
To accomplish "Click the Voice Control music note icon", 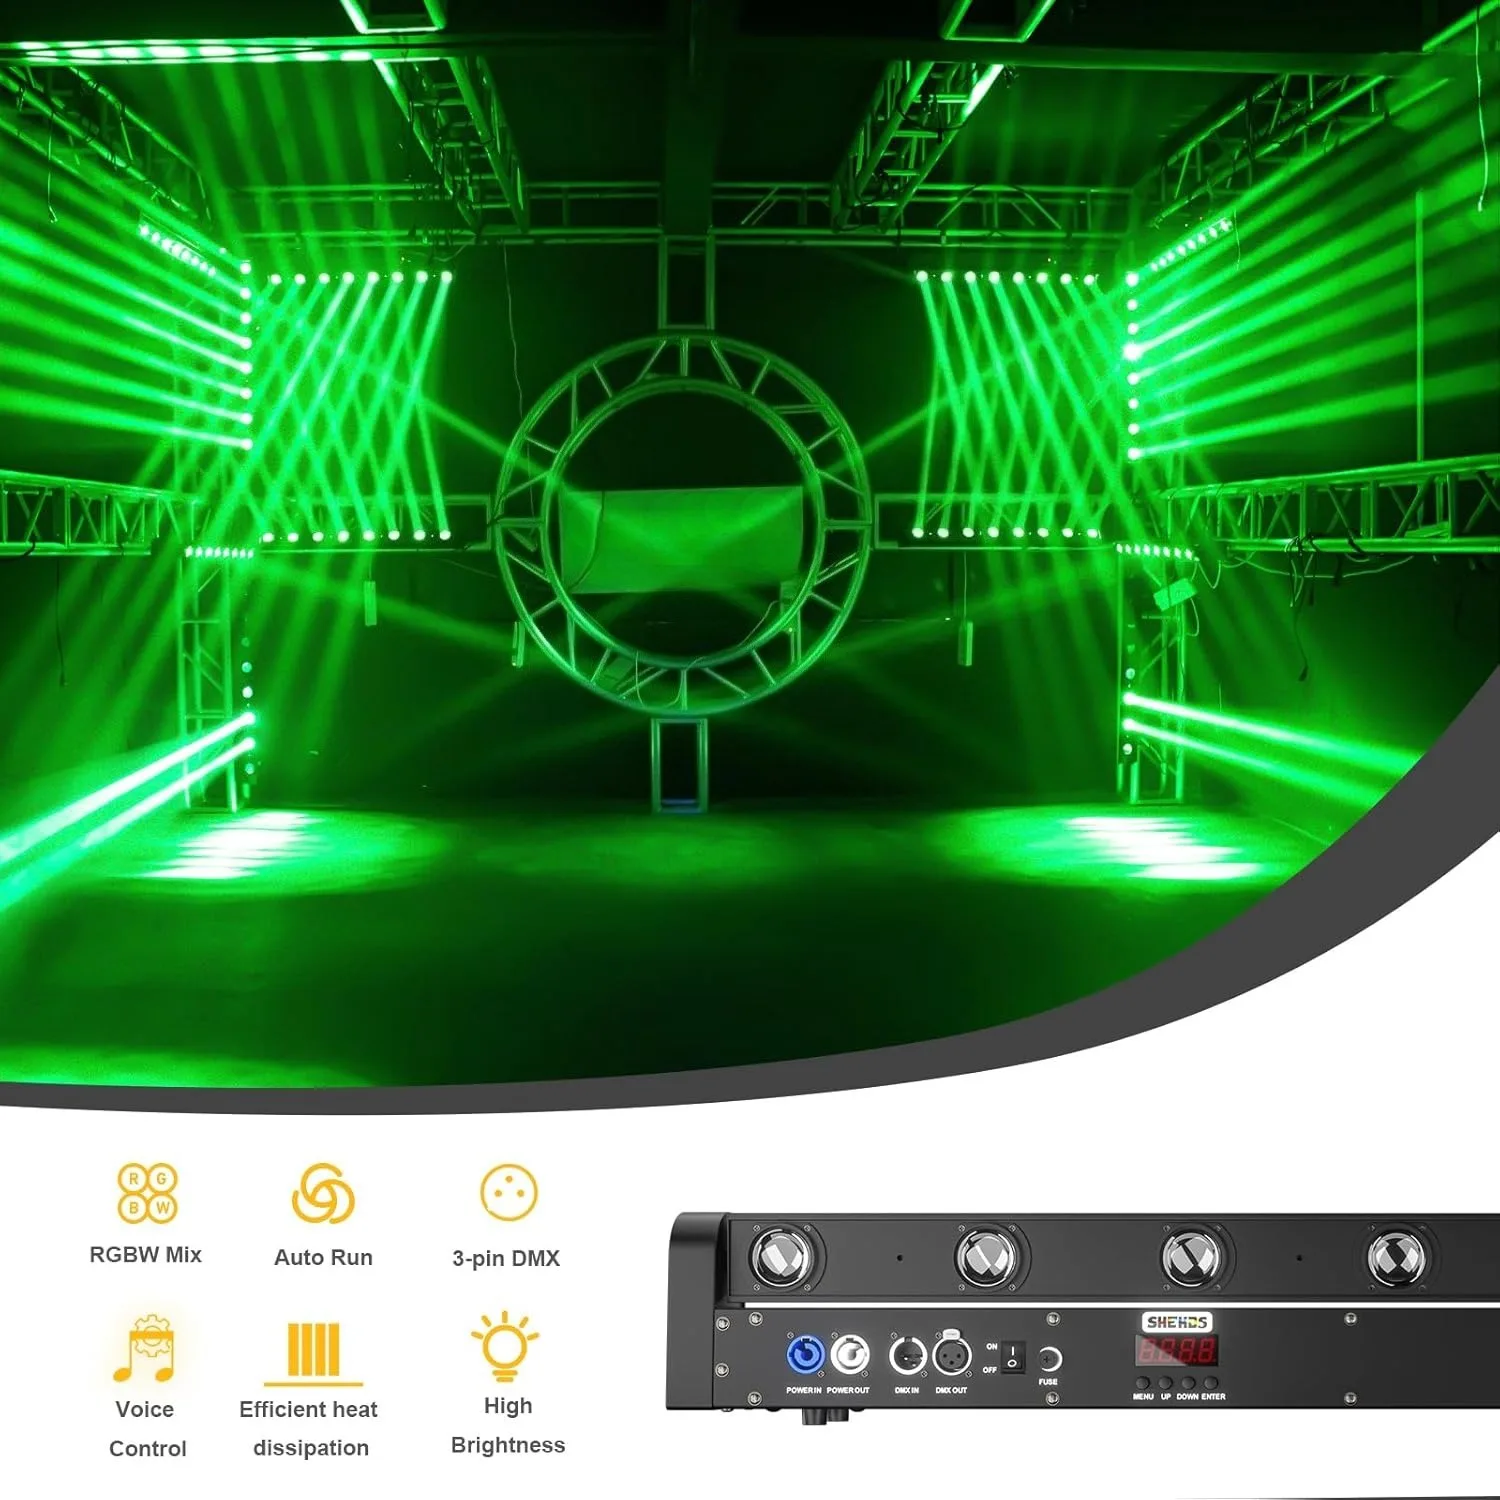I will click(x=144, y=1348).
